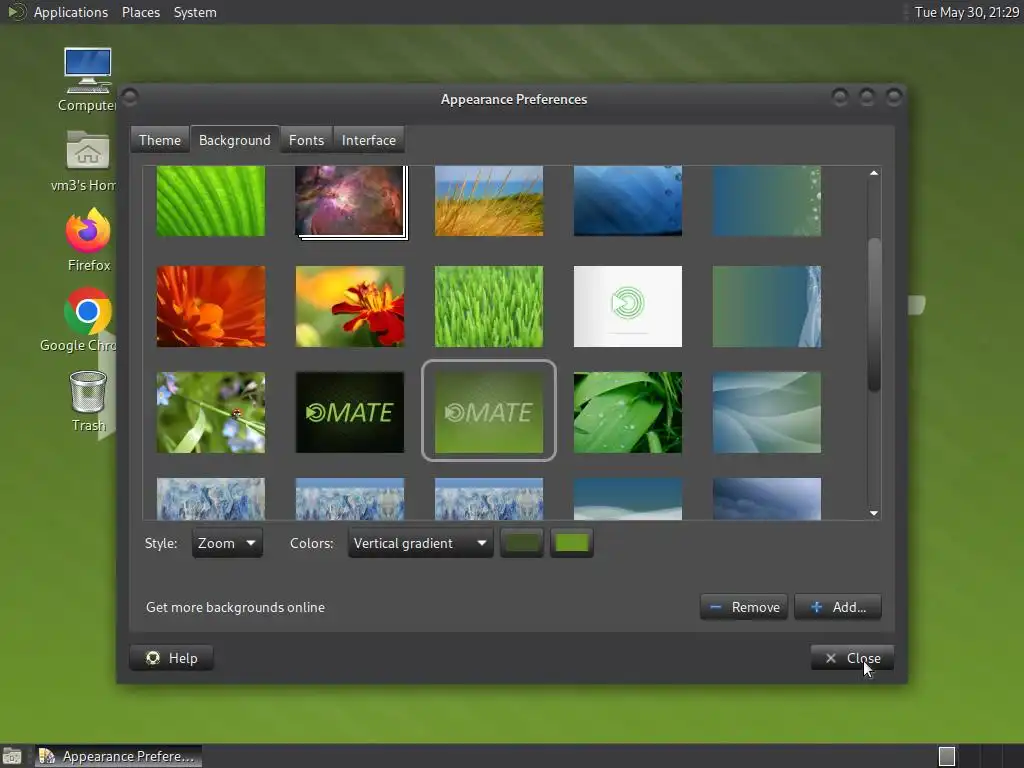Screen dimensions: 1024x768
Task: Click the show desktop icon in bottom panel
Action: click(12, 756)
